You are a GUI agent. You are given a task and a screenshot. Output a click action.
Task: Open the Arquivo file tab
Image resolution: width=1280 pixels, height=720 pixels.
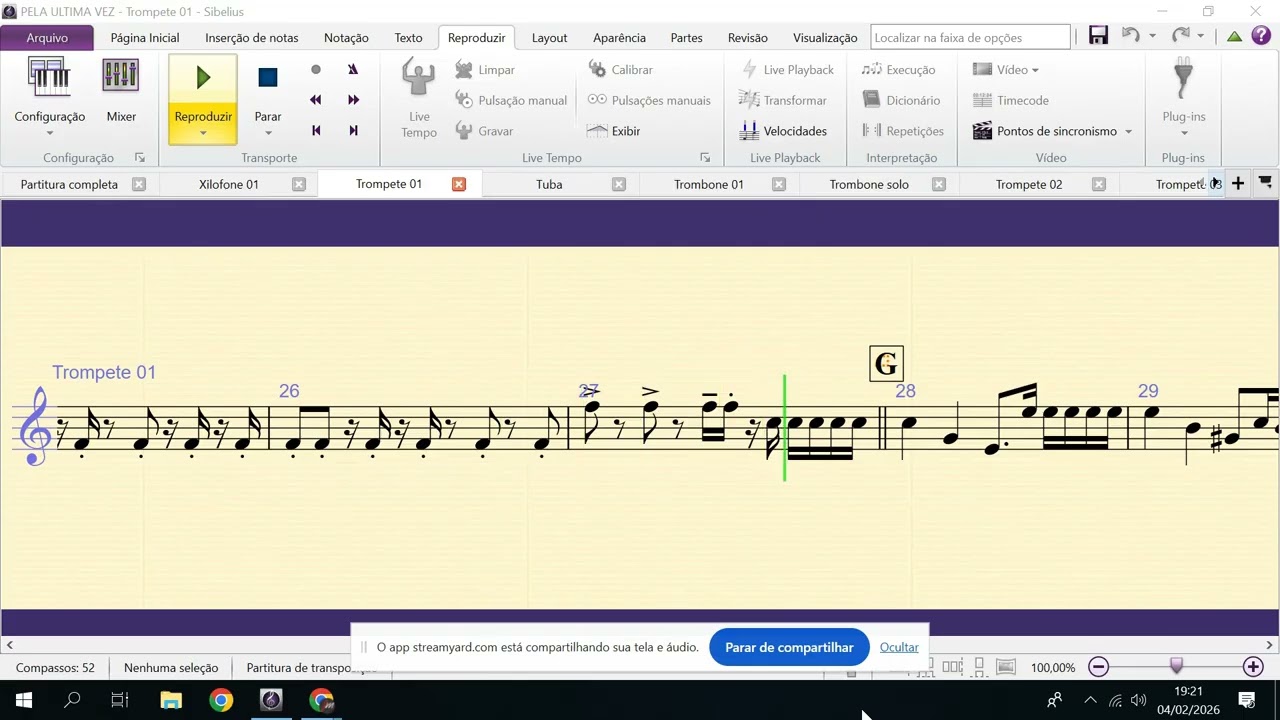[x=47, y=38]
